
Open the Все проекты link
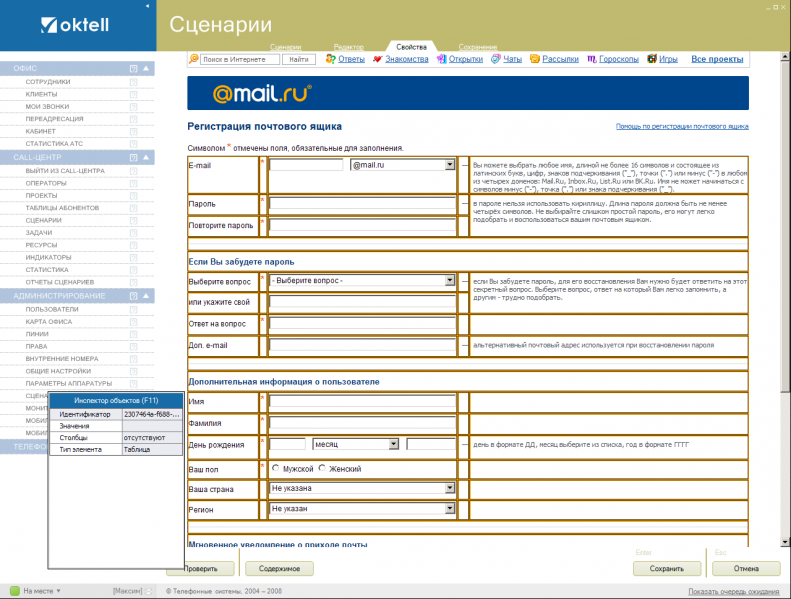(717, 59)
